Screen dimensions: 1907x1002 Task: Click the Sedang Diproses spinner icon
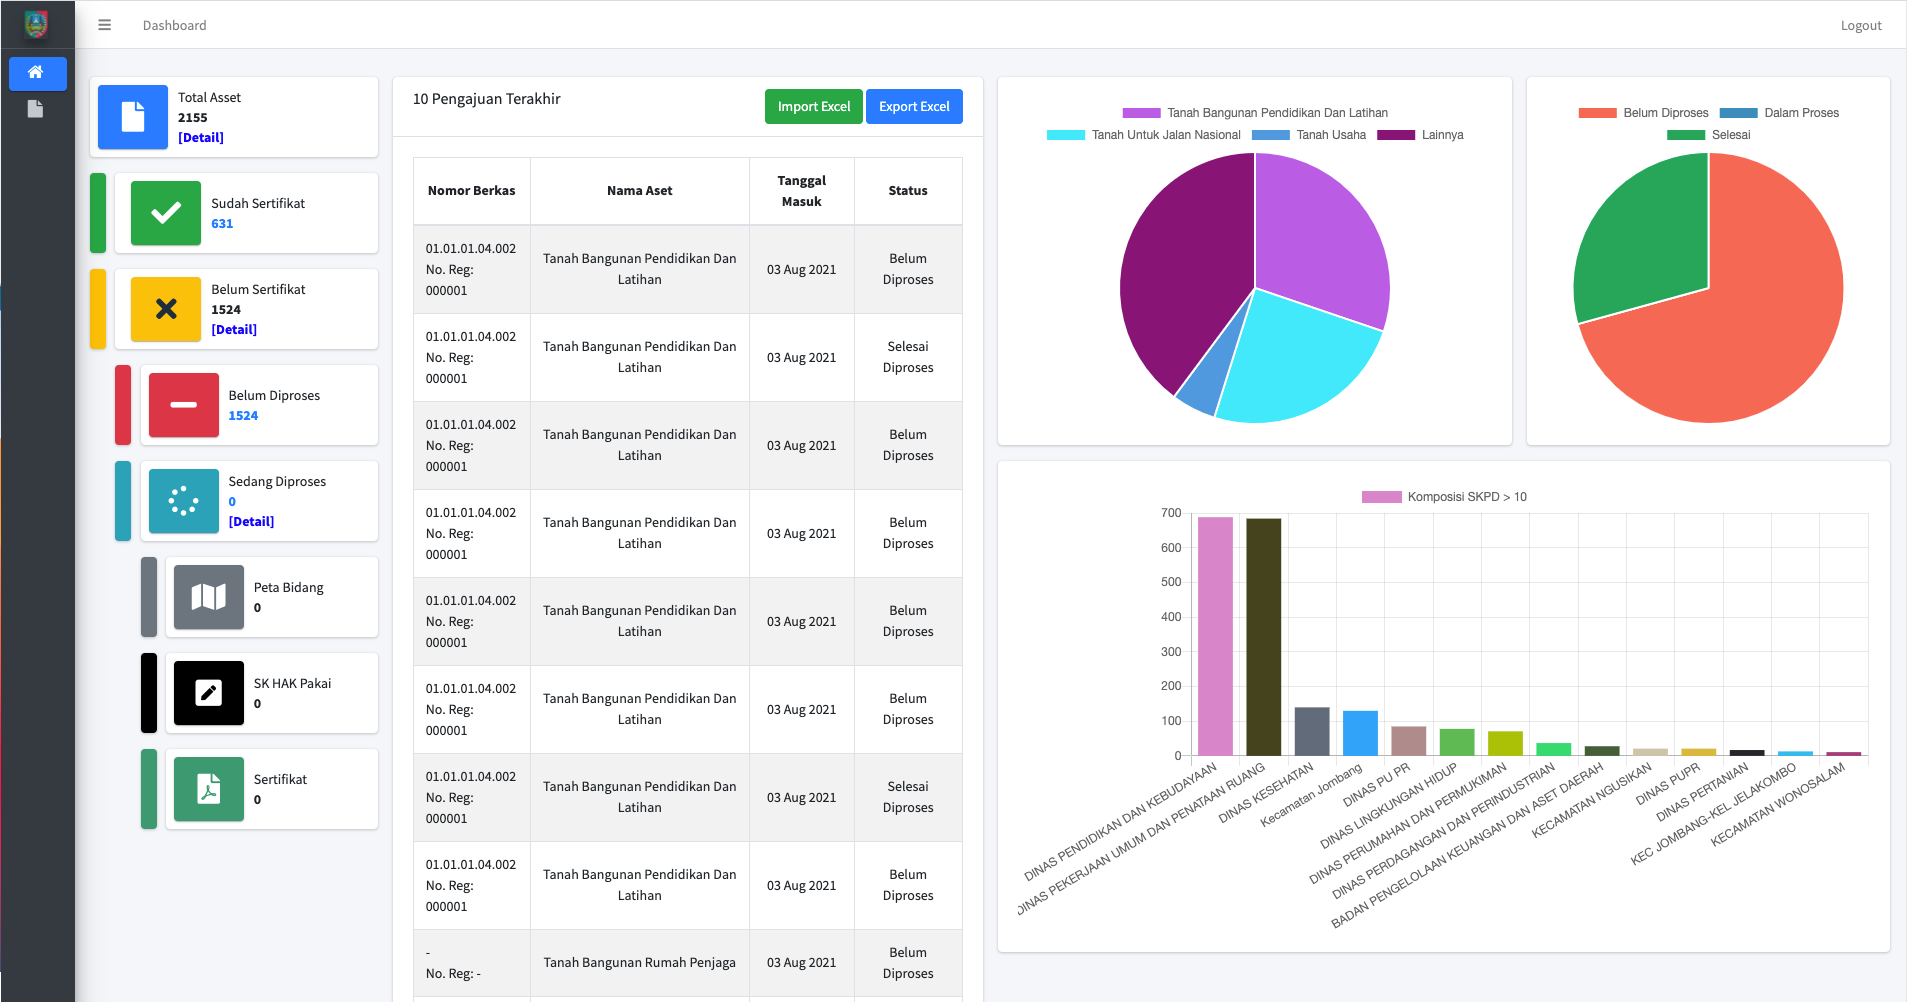pyautogui.click(x=183, y=501)
